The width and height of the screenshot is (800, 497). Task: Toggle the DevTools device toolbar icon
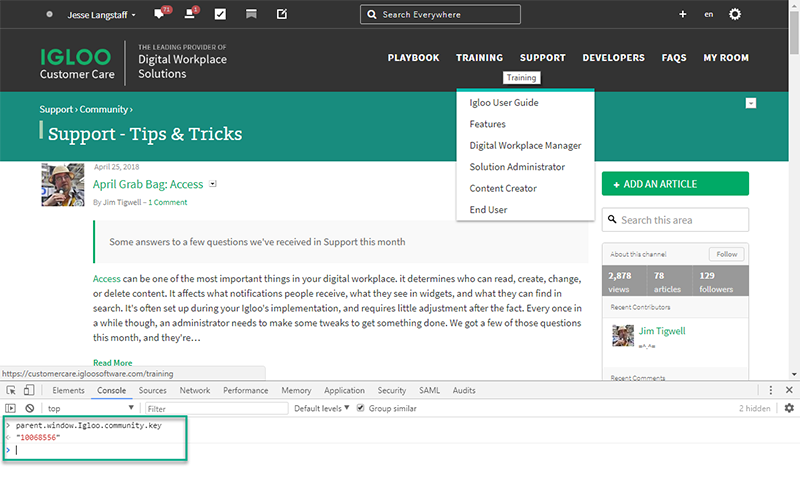[29, 390]
